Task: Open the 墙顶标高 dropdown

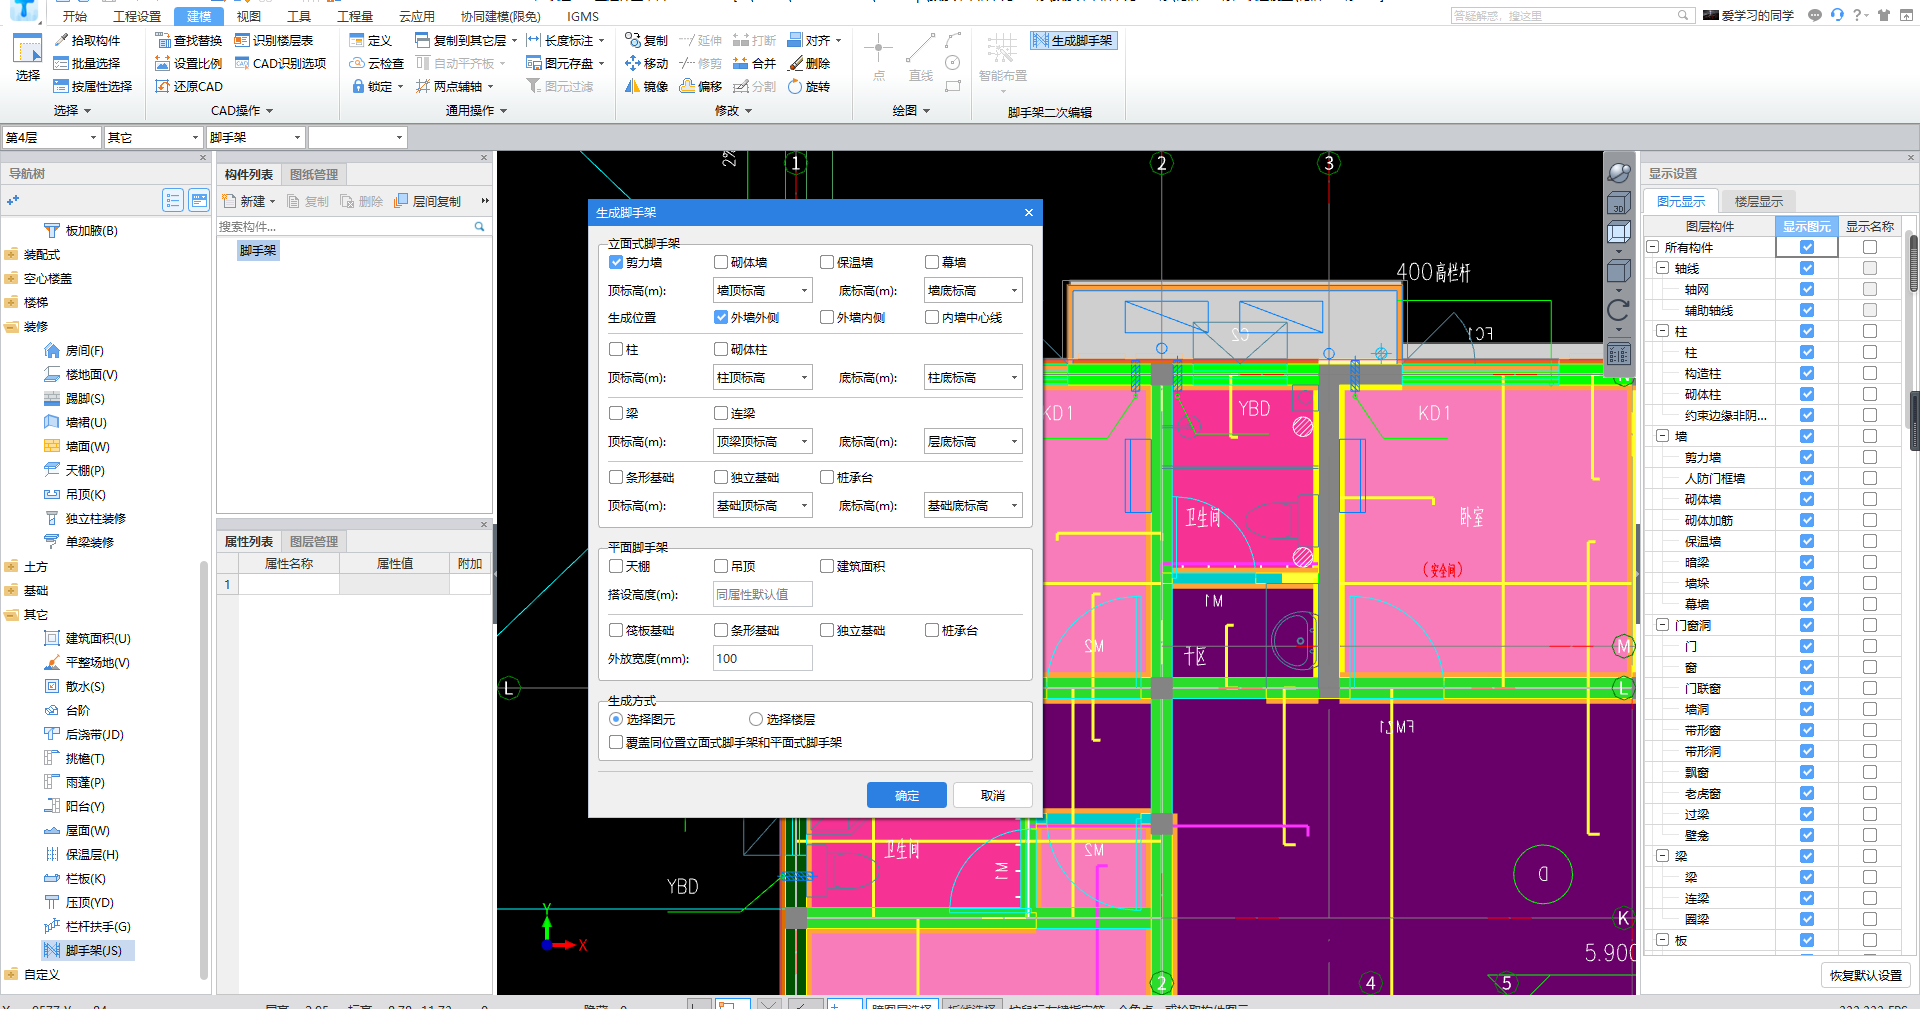Action: tap(762, 290)
